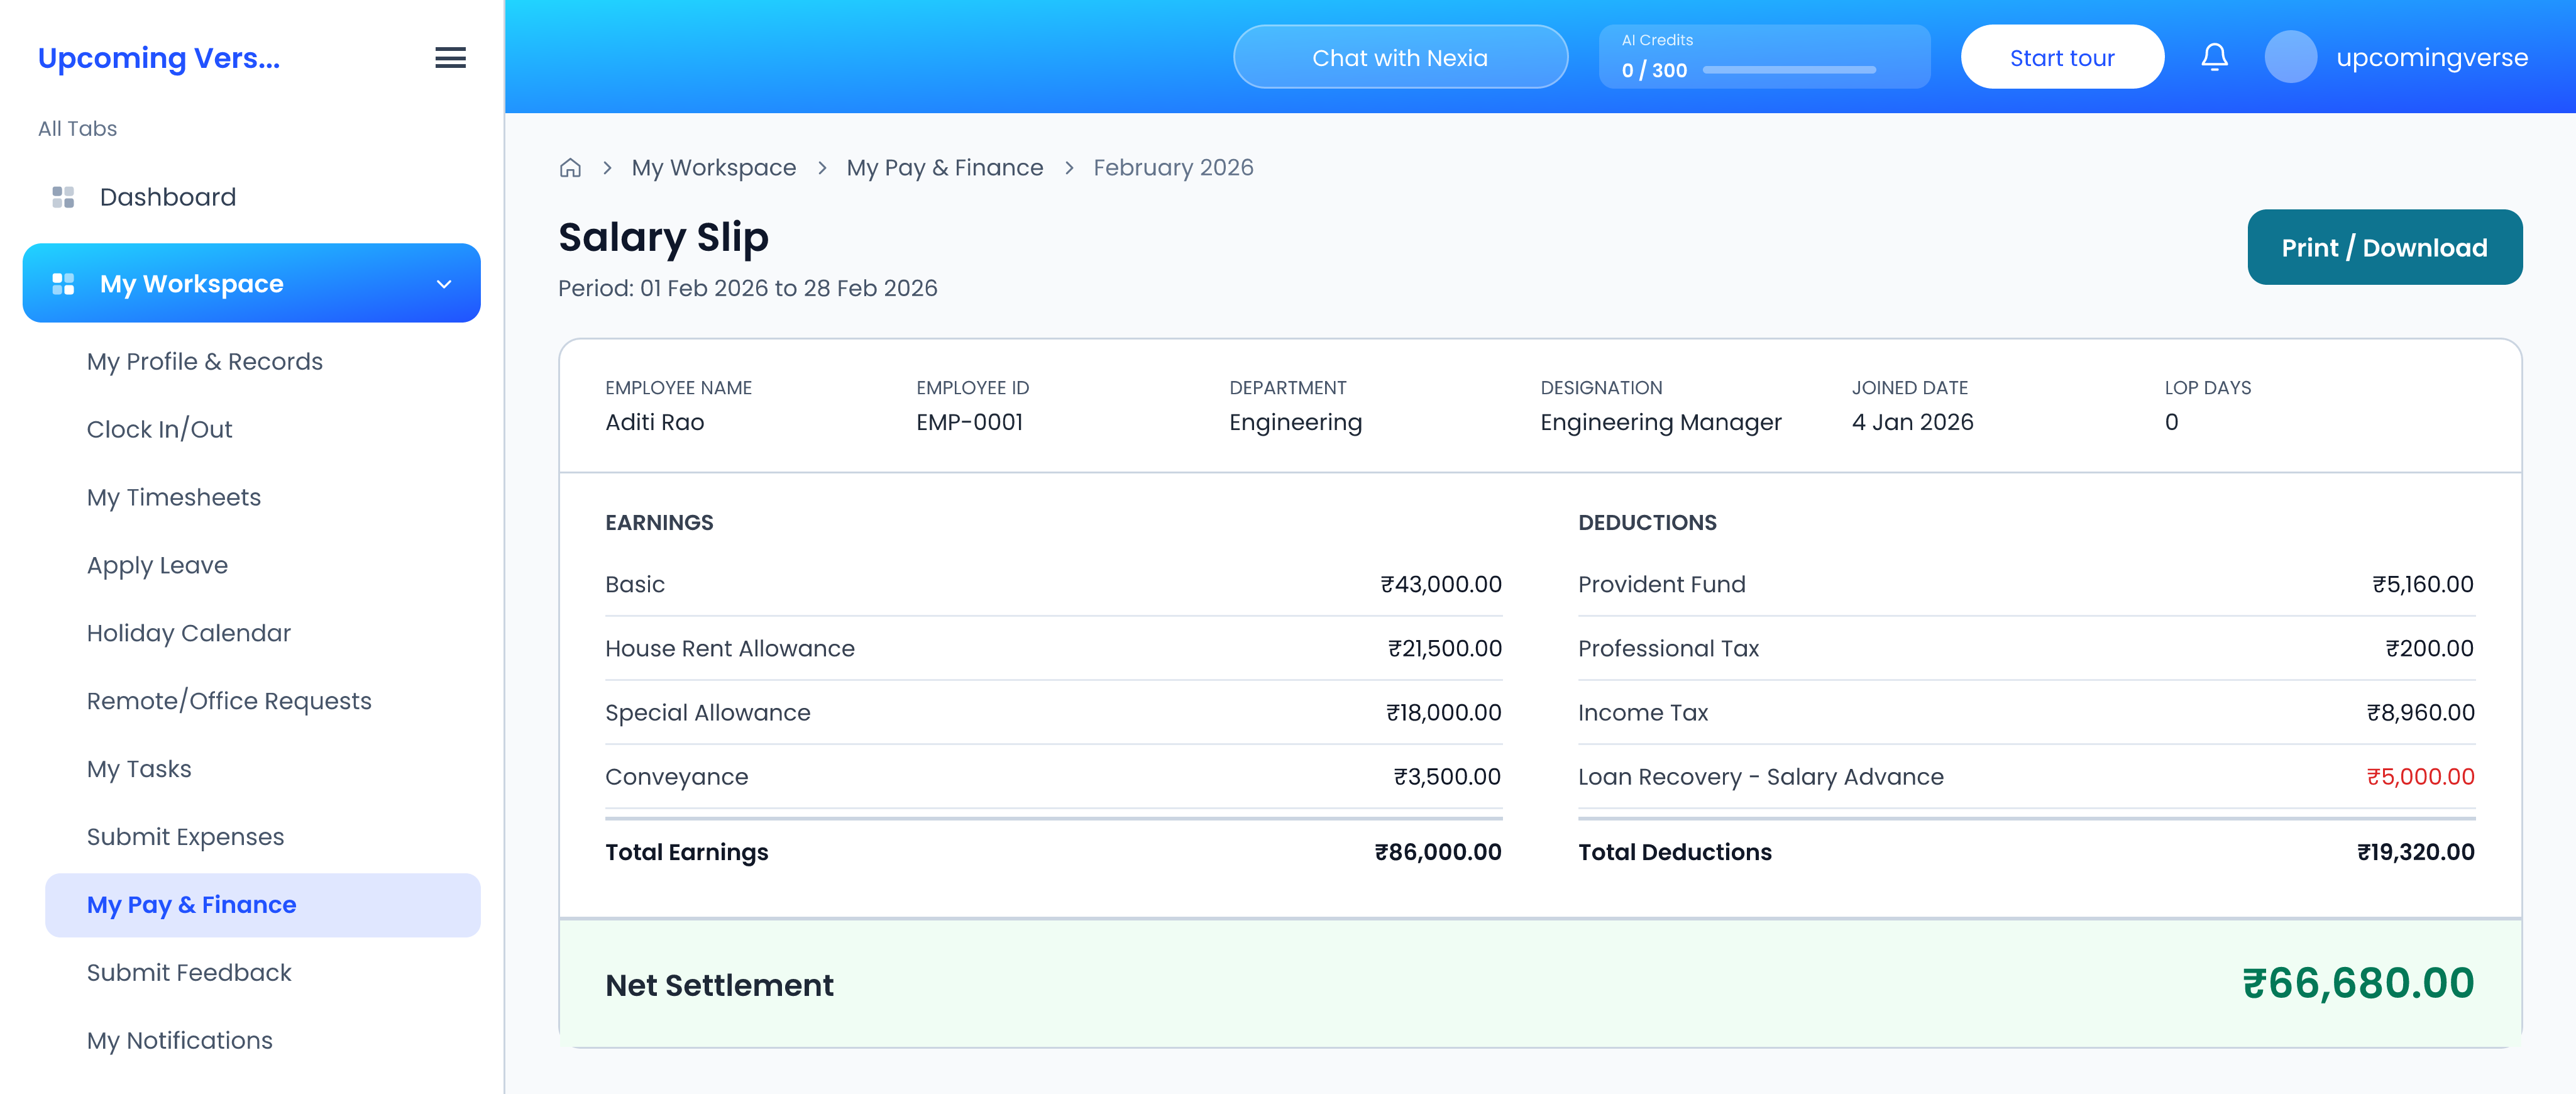Open the upcomingverse account name
Screen dimensions: 2576x1094
(2431, 58)
